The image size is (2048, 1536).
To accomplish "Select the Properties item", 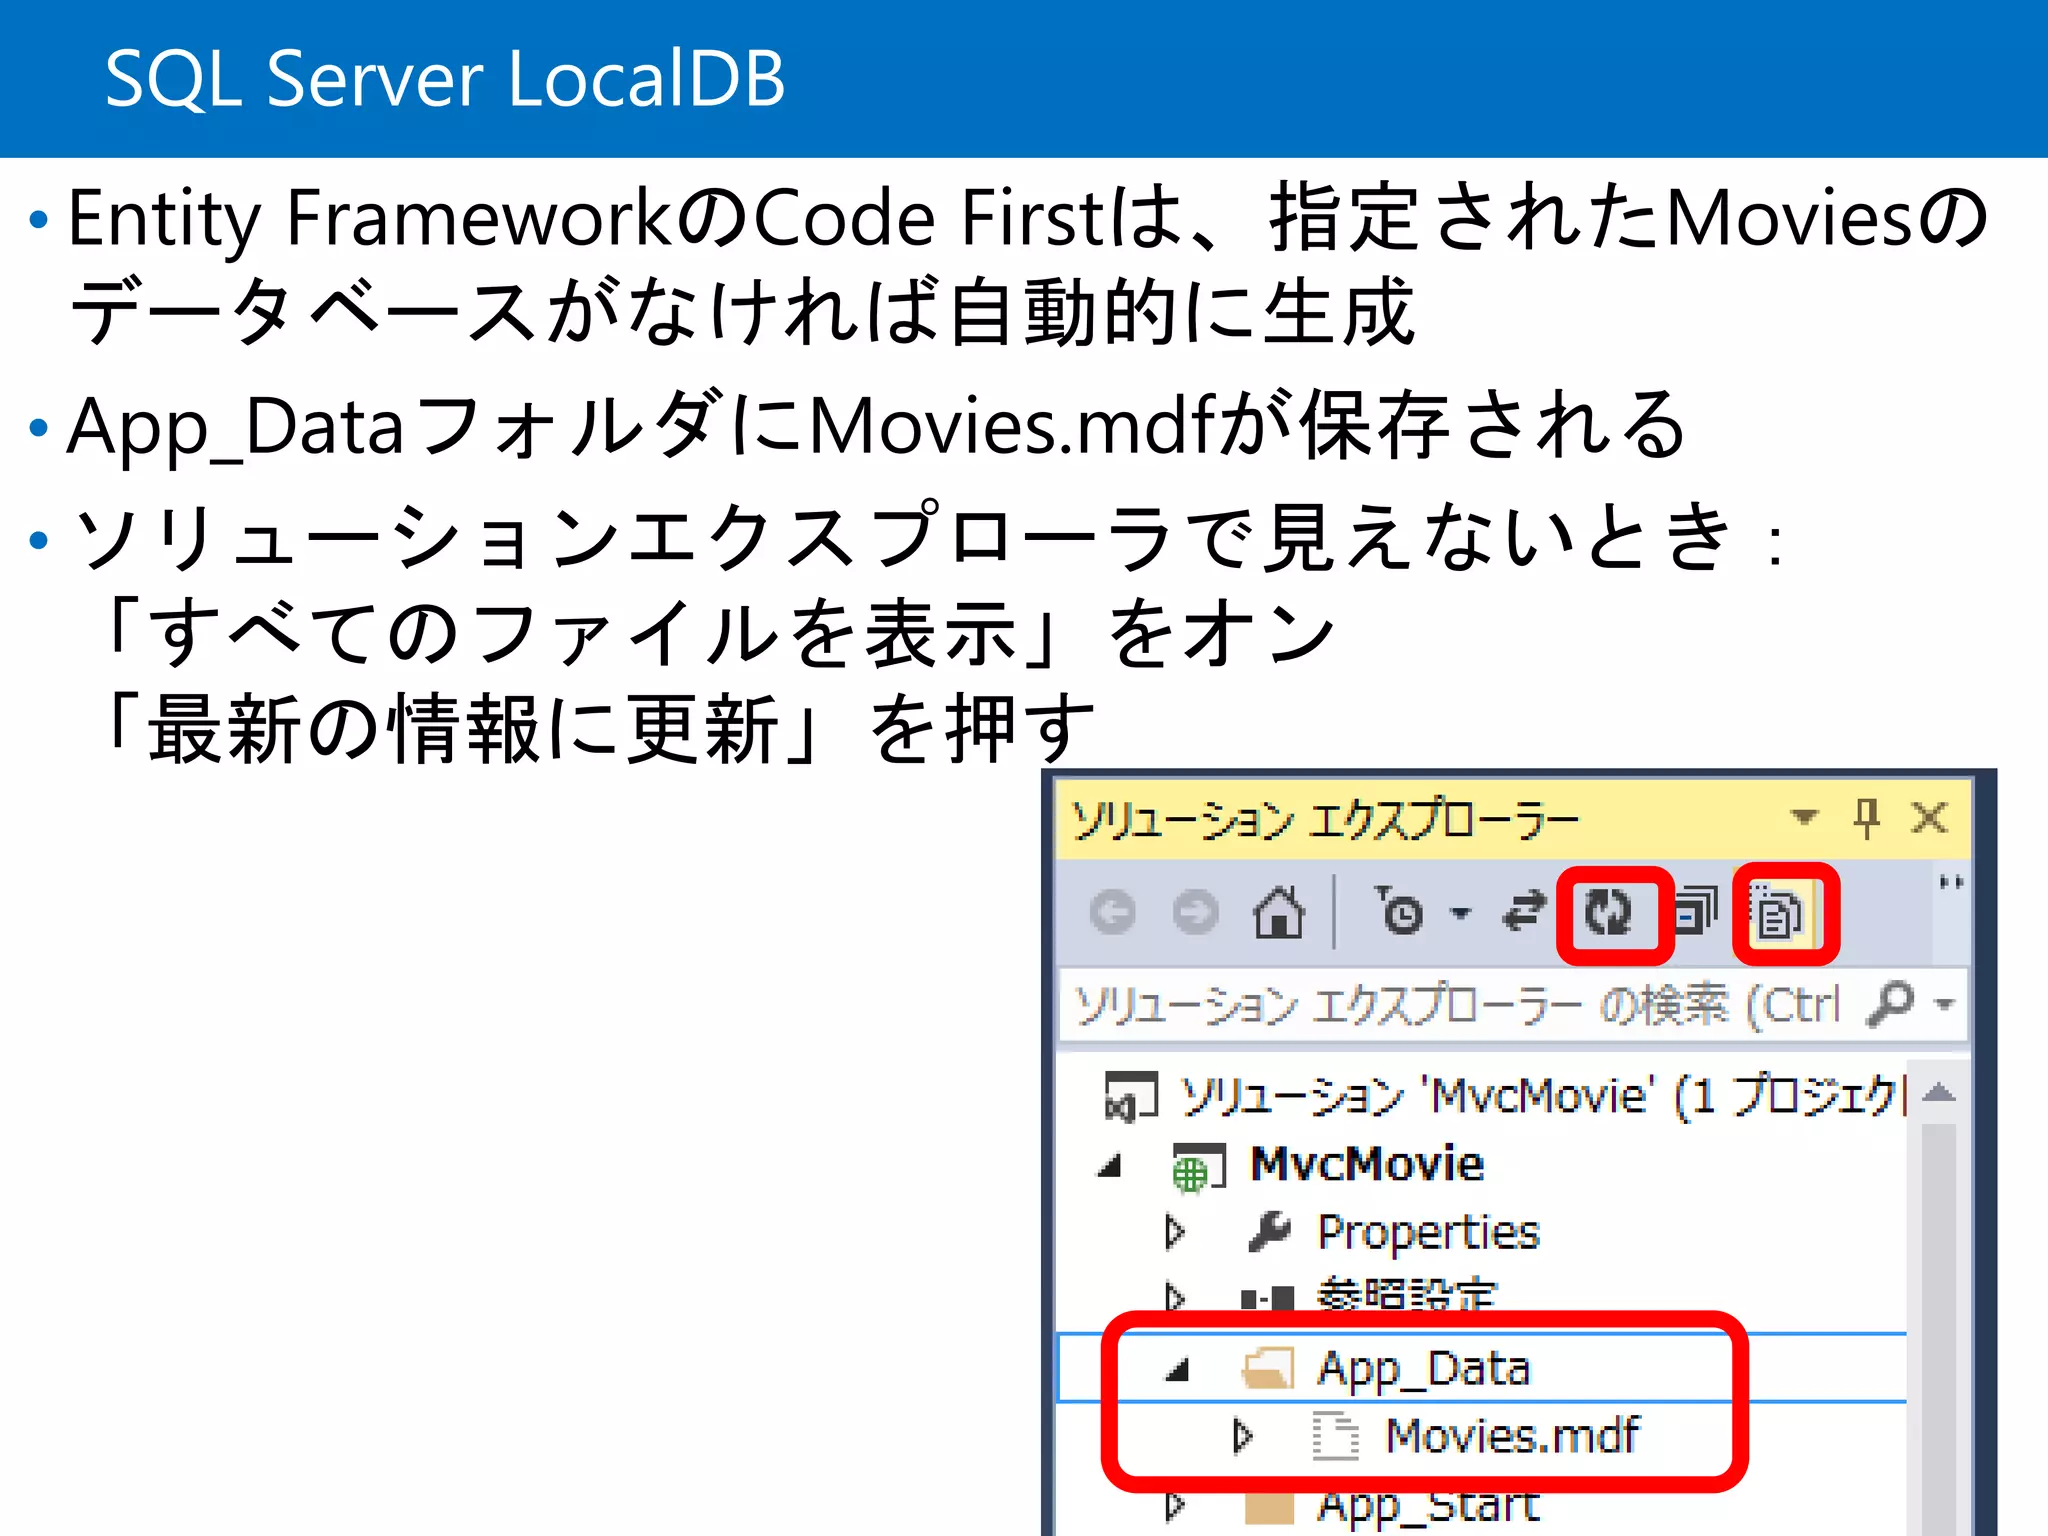I will point(1428,1233).
